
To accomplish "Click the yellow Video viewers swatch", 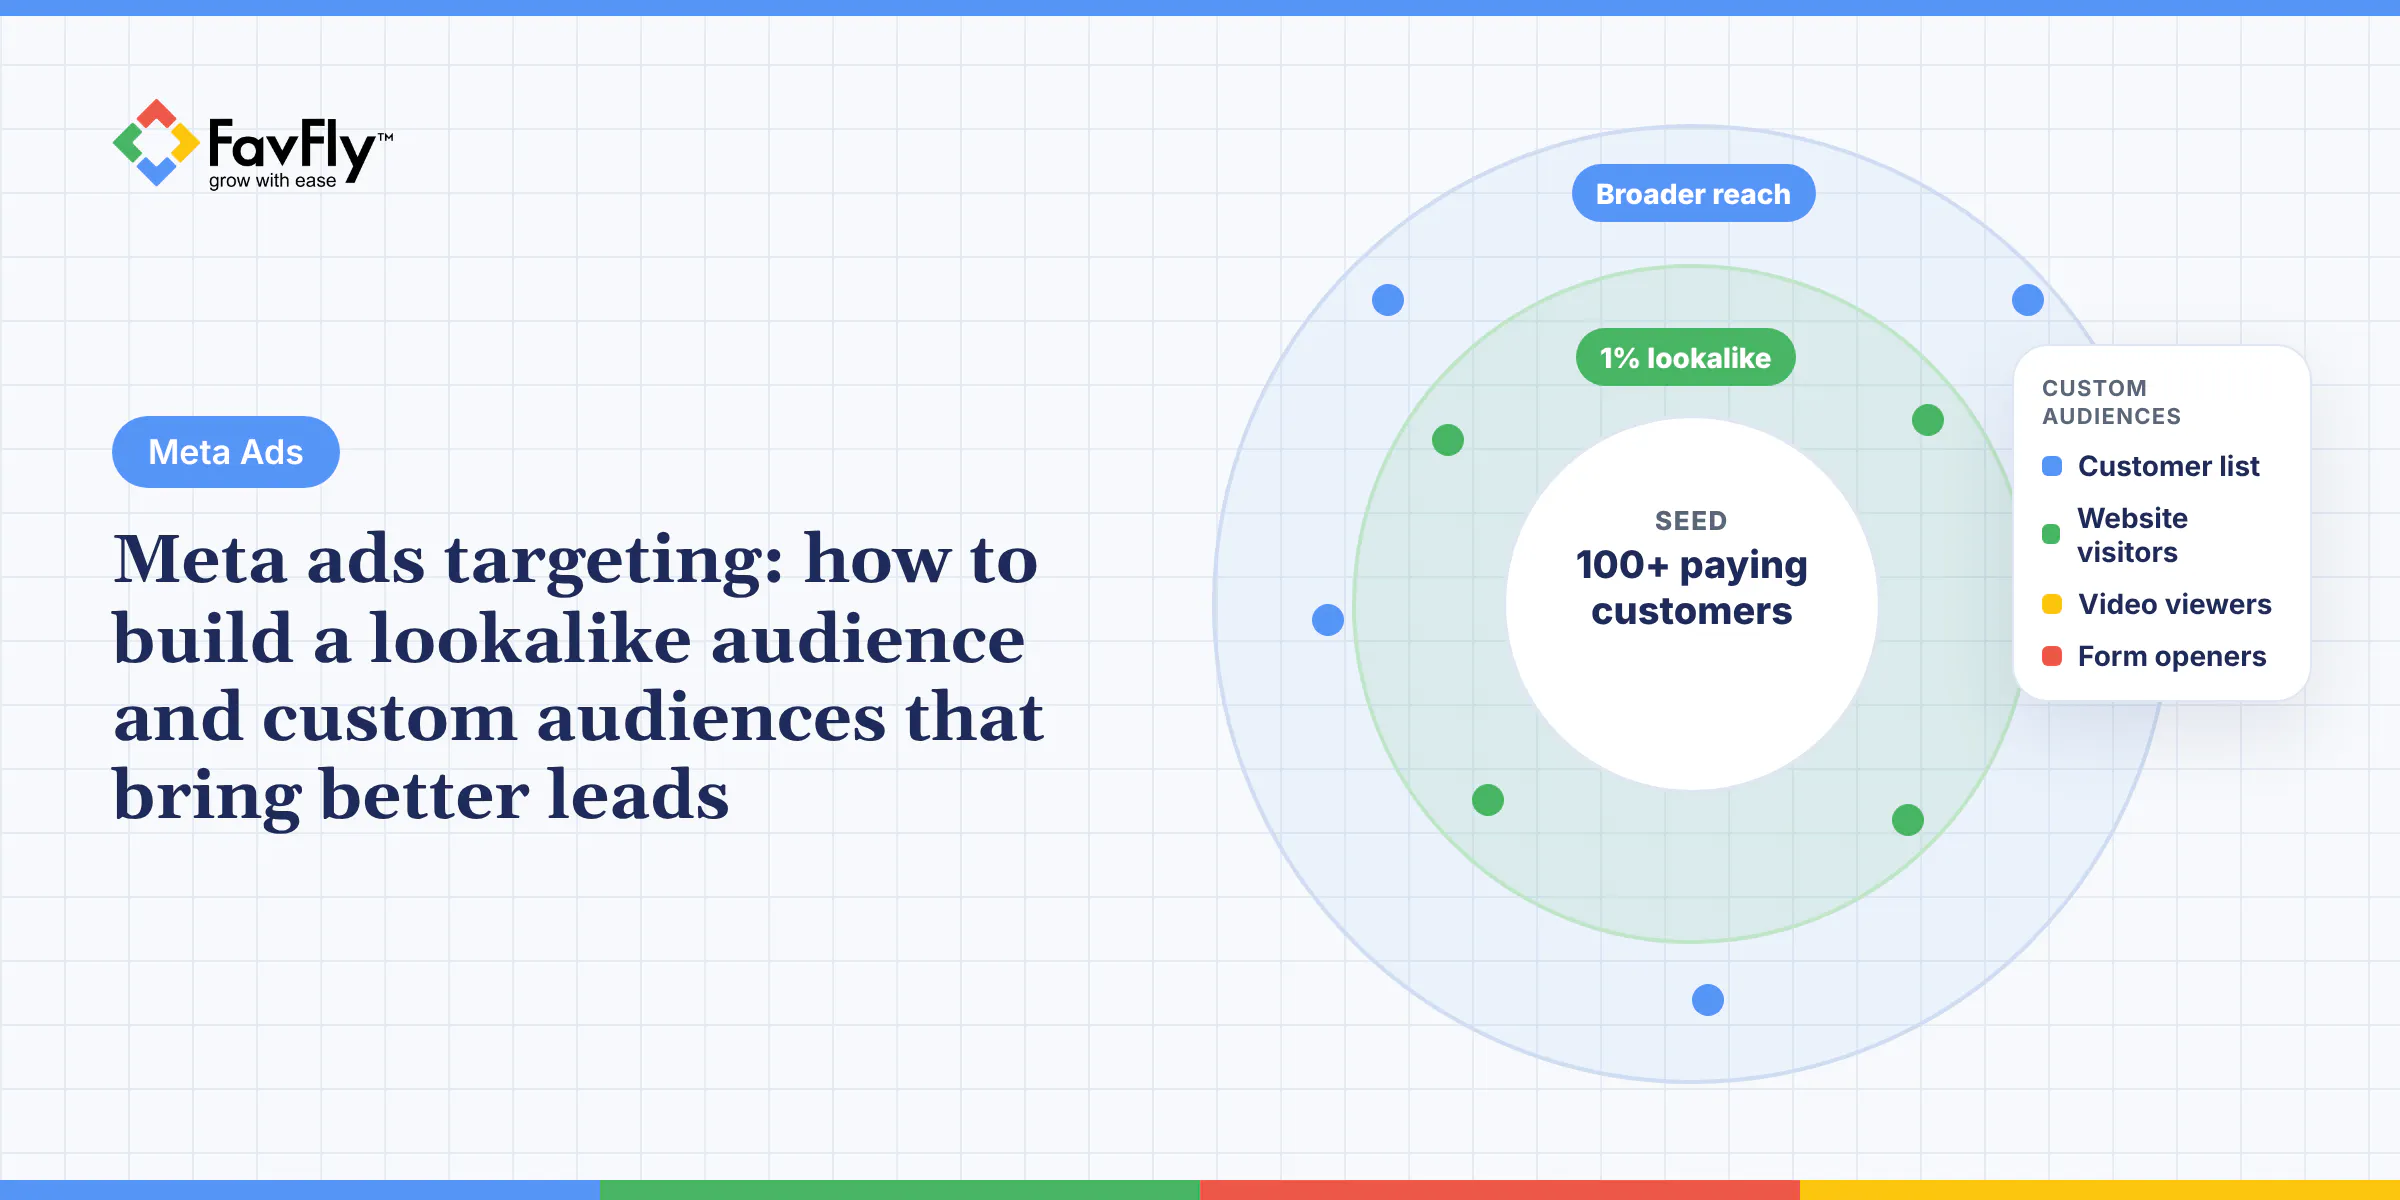I will [x=2052, y=604].
